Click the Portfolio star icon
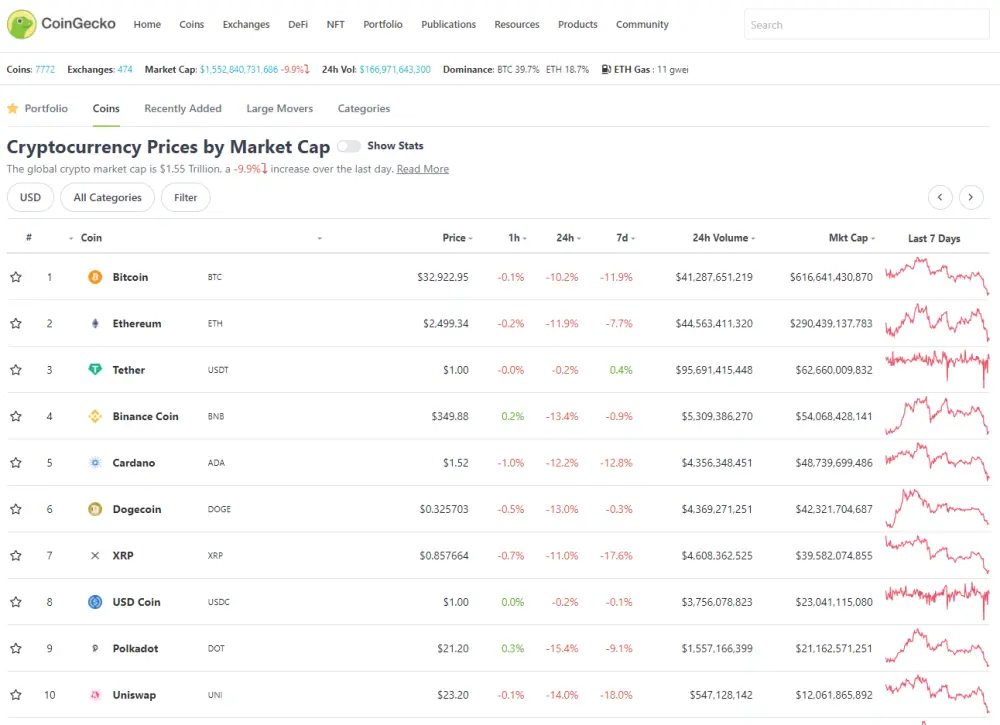This screenshot has height=725, width=1000. tap(13, 108)
